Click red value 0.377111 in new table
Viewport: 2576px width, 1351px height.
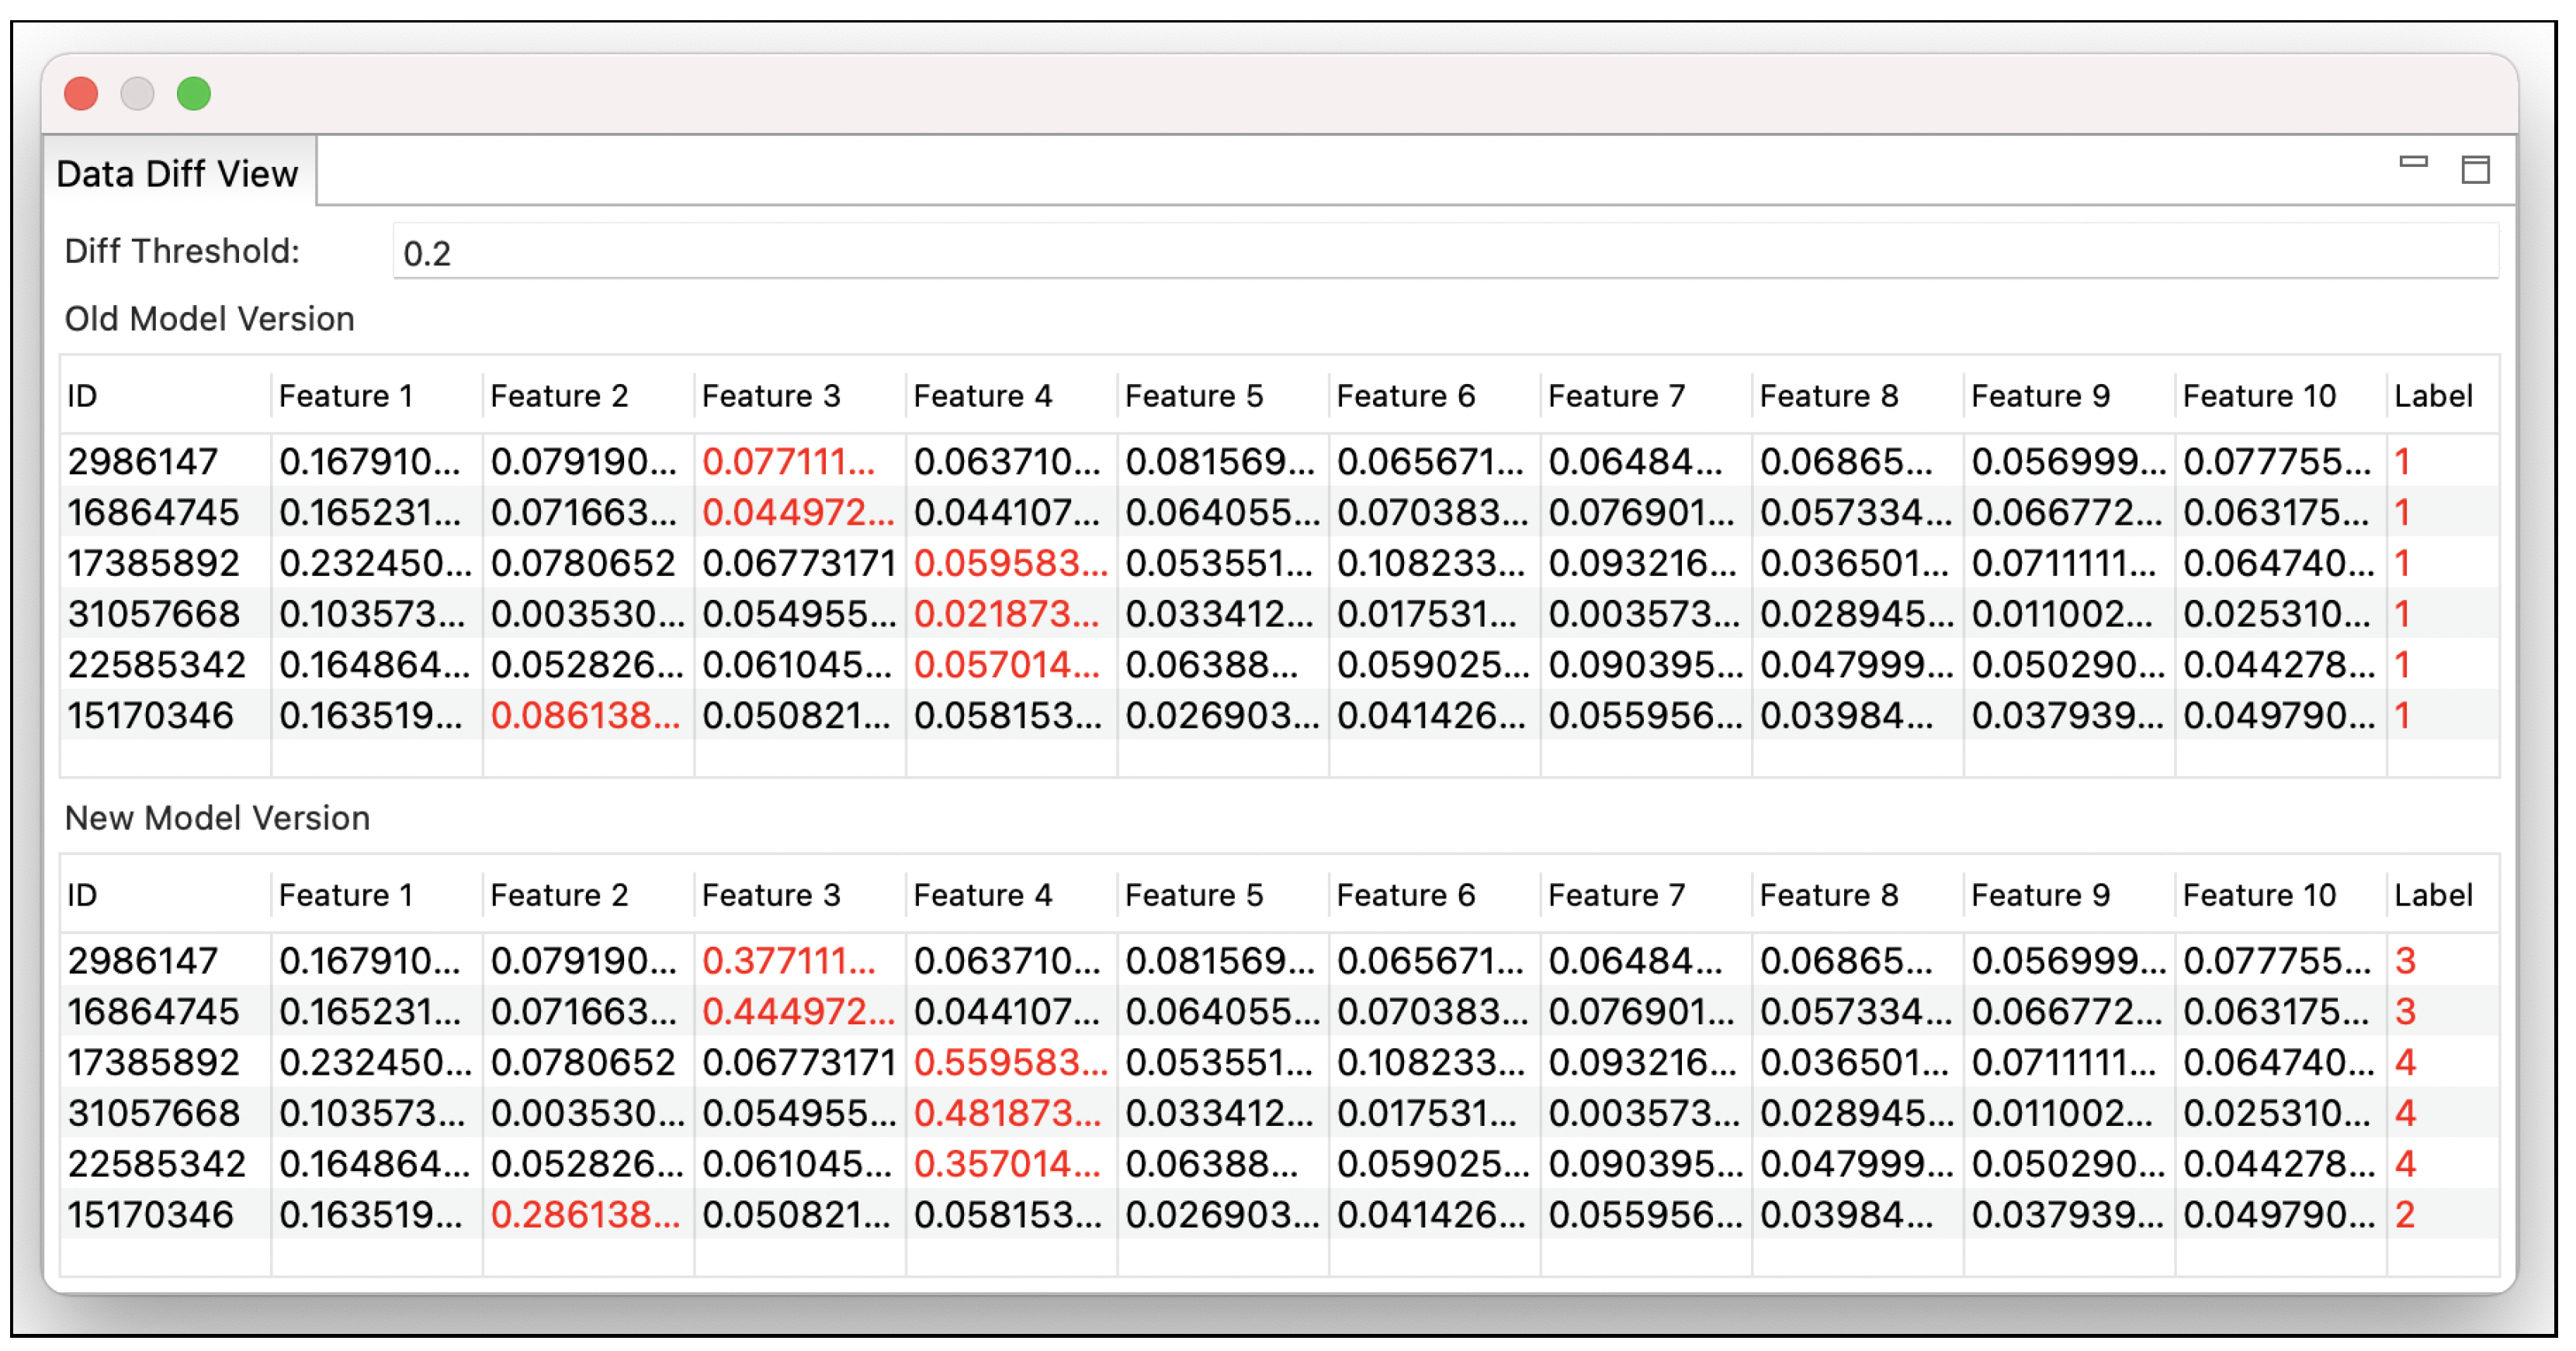(788, 961)
